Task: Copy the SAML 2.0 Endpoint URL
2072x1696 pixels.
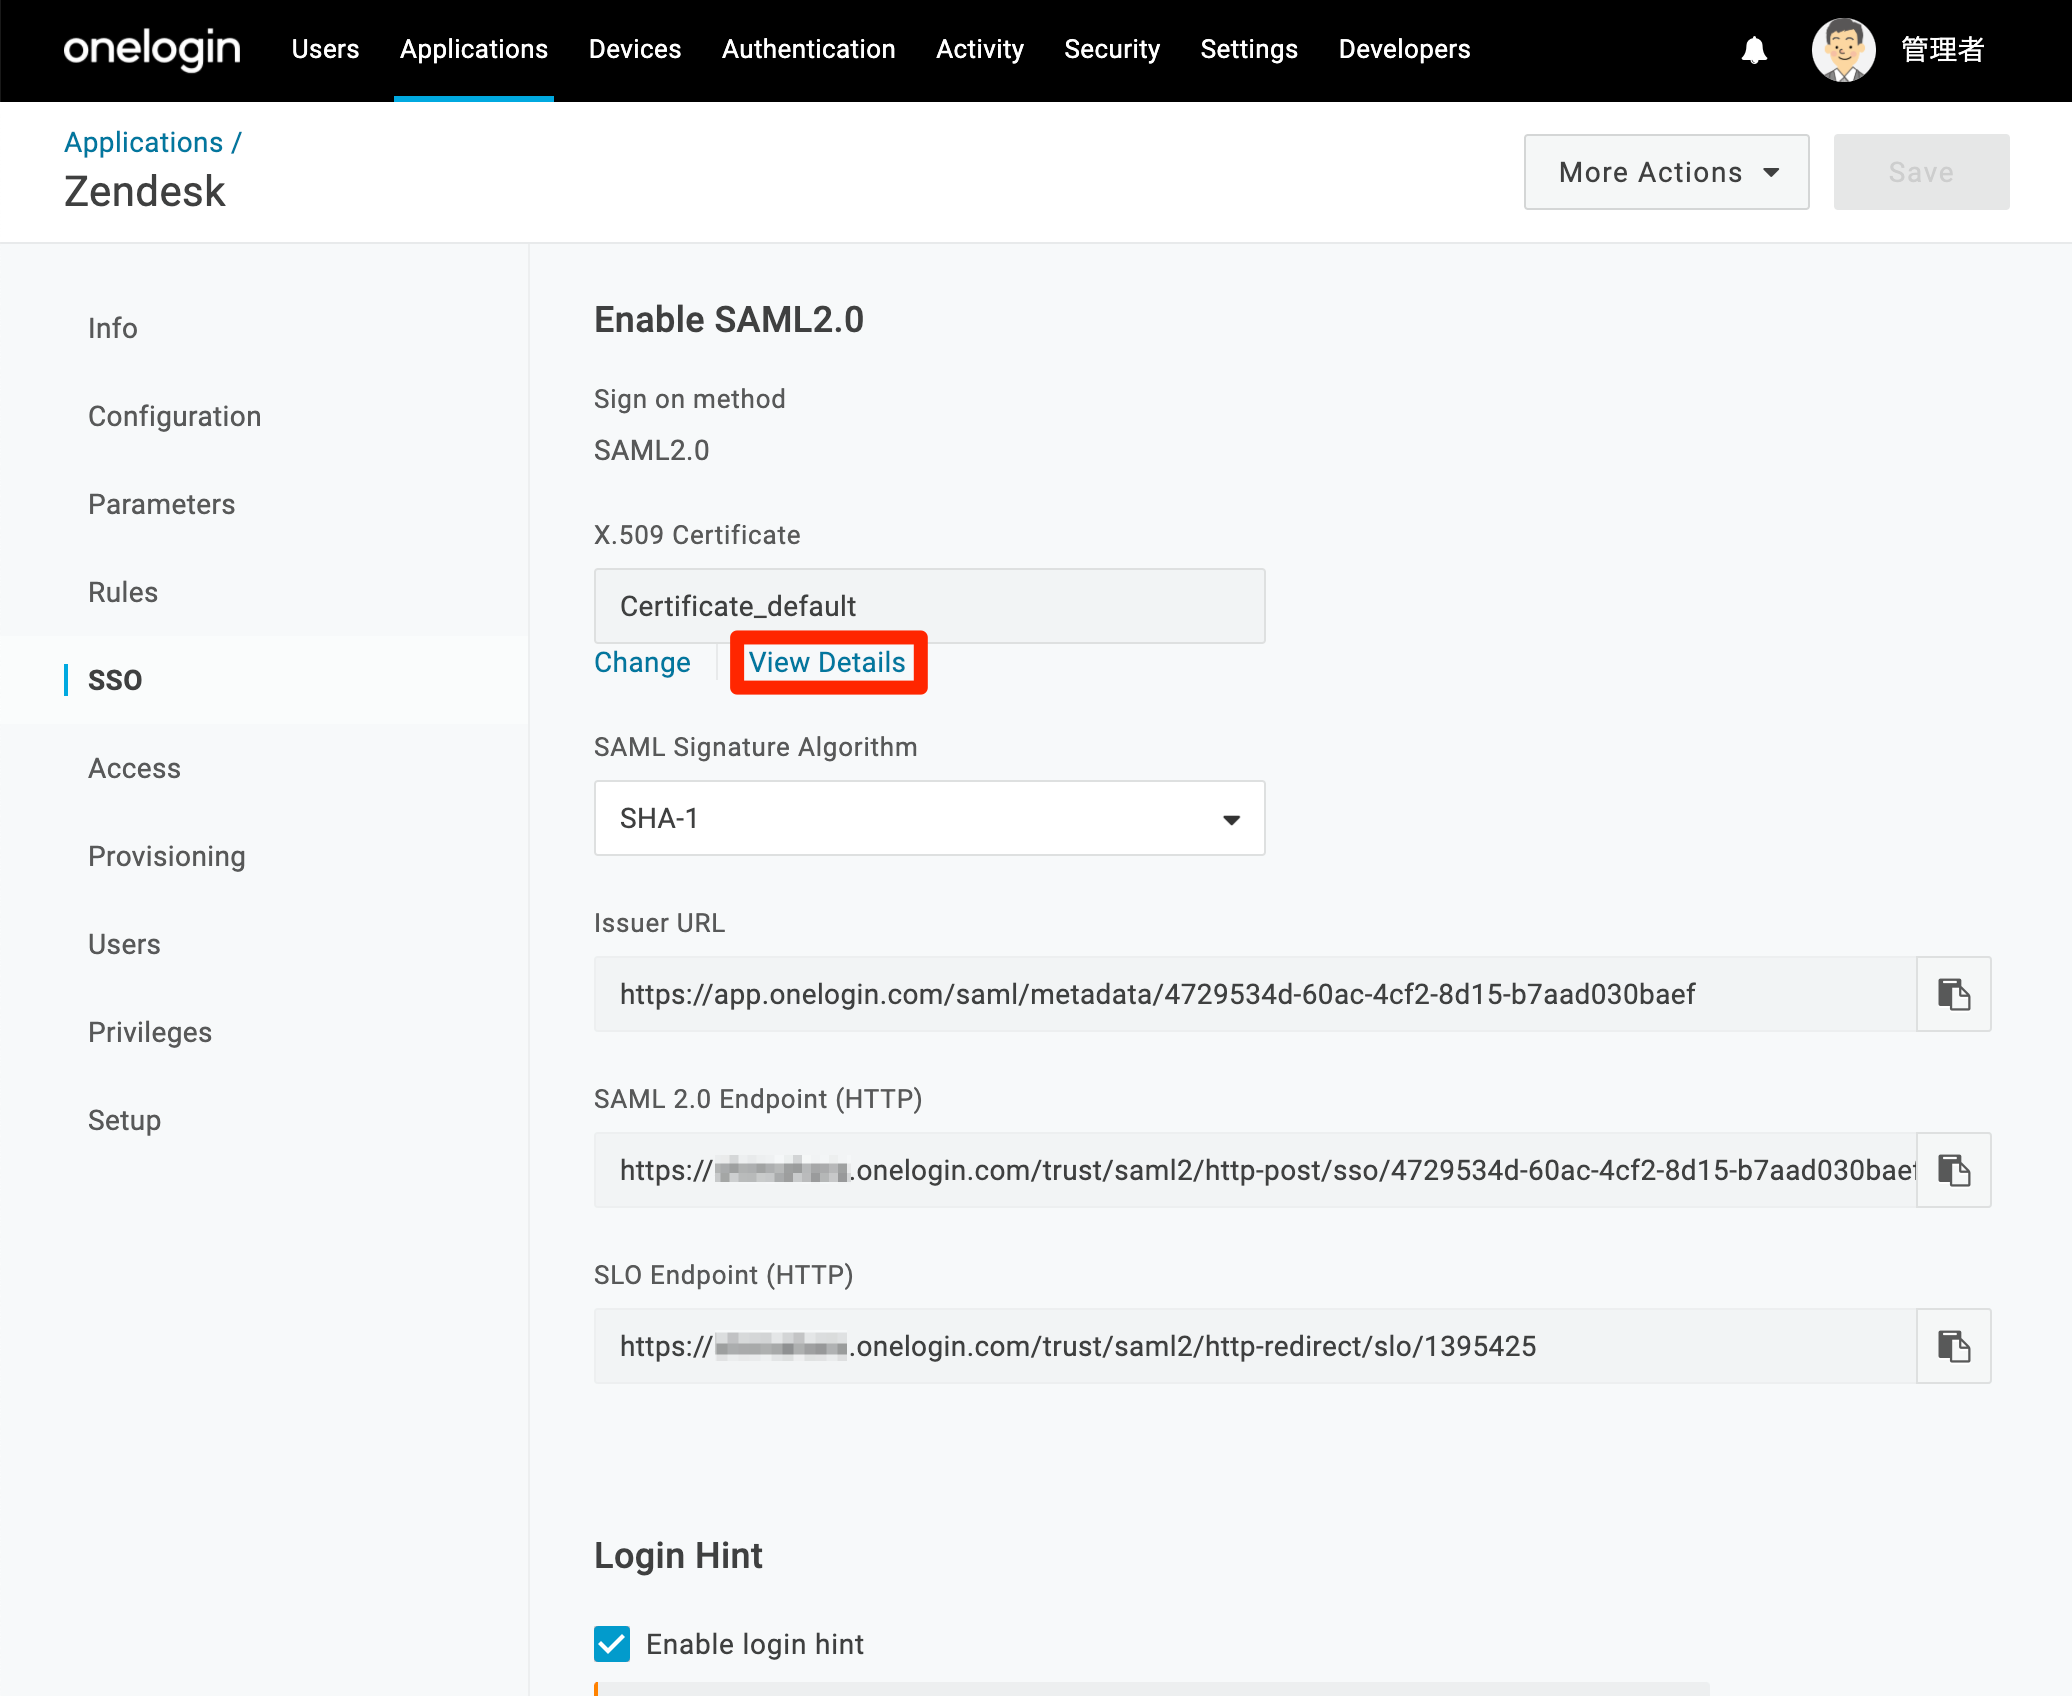Action: pyautogui.click(x=1953, y=1170)
